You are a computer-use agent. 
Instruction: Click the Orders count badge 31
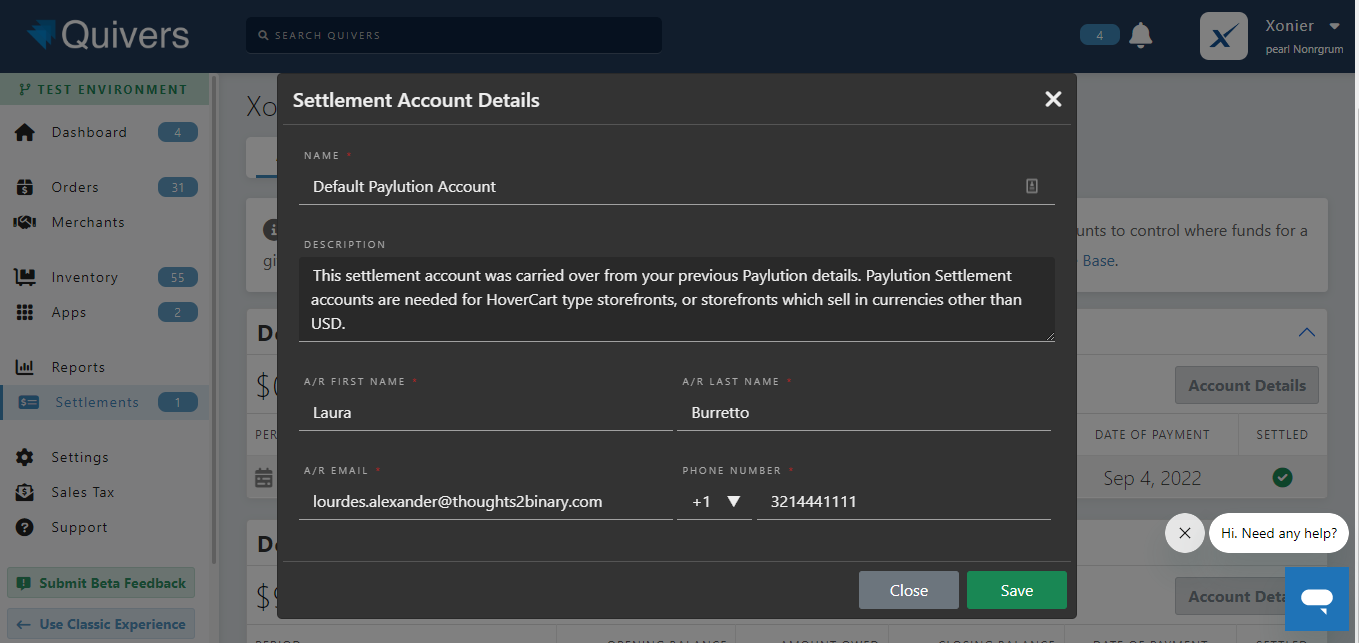click(x=178, y=187)
